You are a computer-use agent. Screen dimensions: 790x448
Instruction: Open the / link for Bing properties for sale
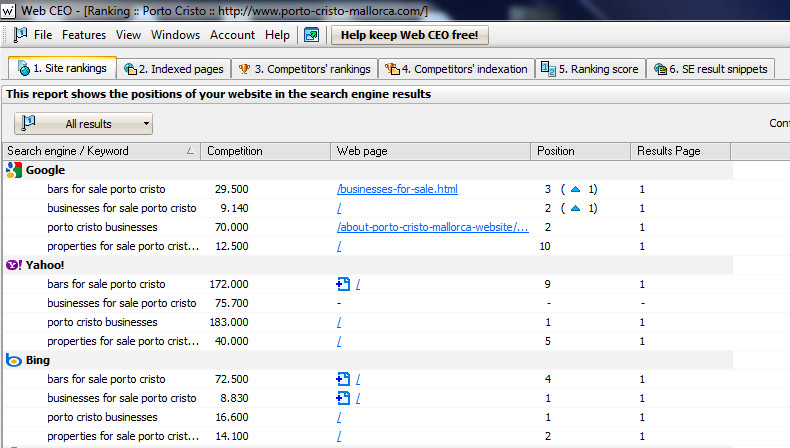(339, 436)
